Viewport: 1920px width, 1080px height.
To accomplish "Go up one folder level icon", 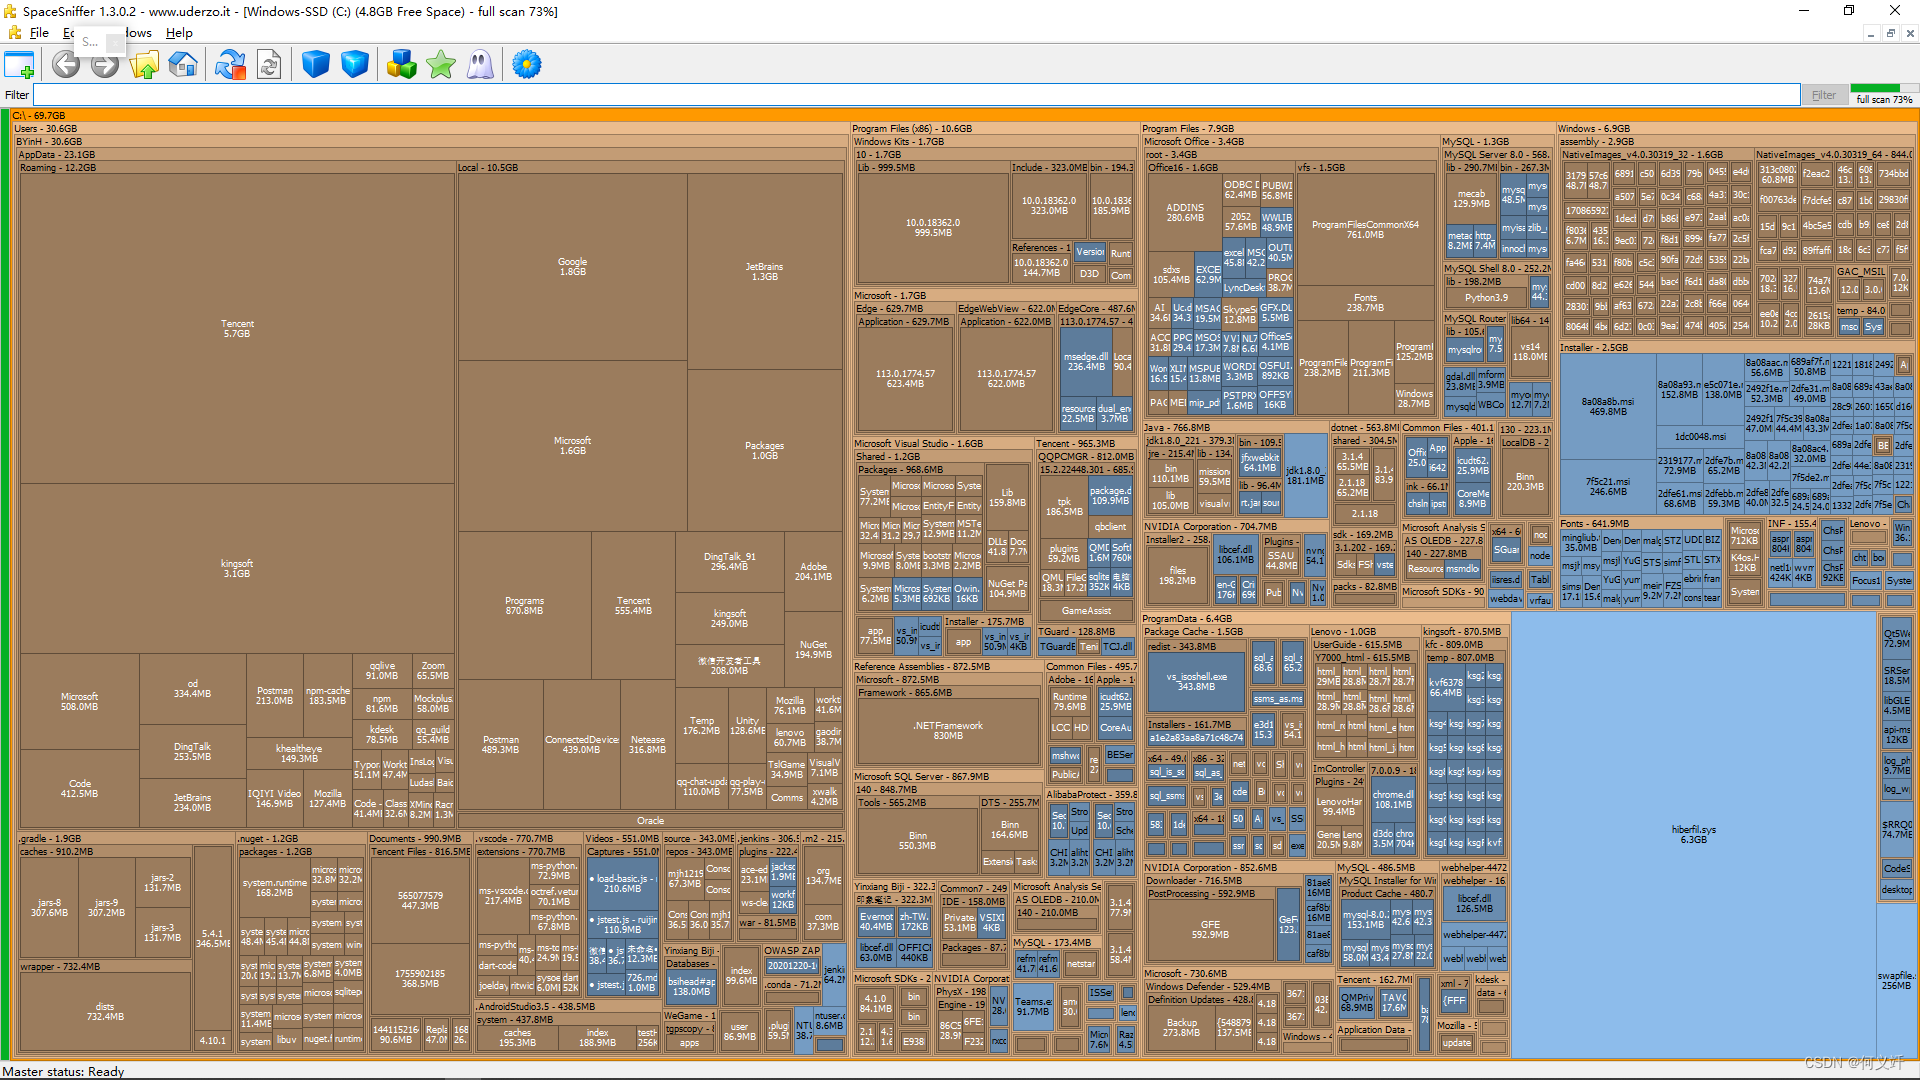I will pos(144,65).
